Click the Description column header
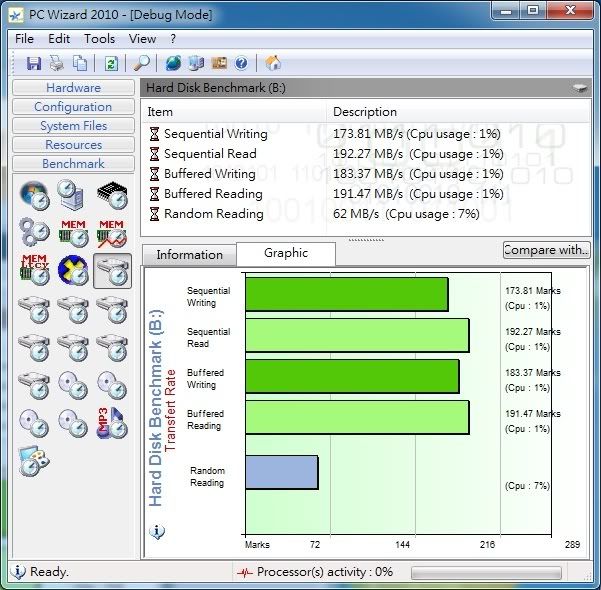 point(458,112)
